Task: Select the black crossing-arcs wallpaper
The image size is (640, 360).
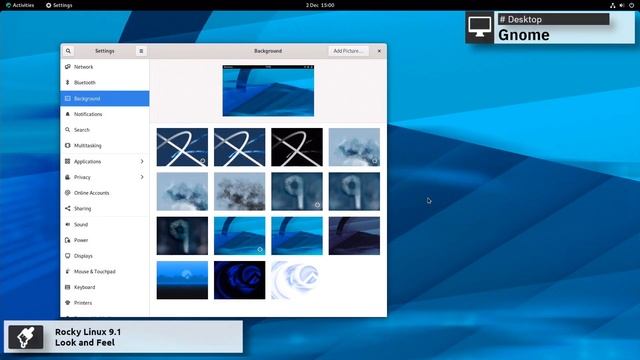Action: coord(297,147)
